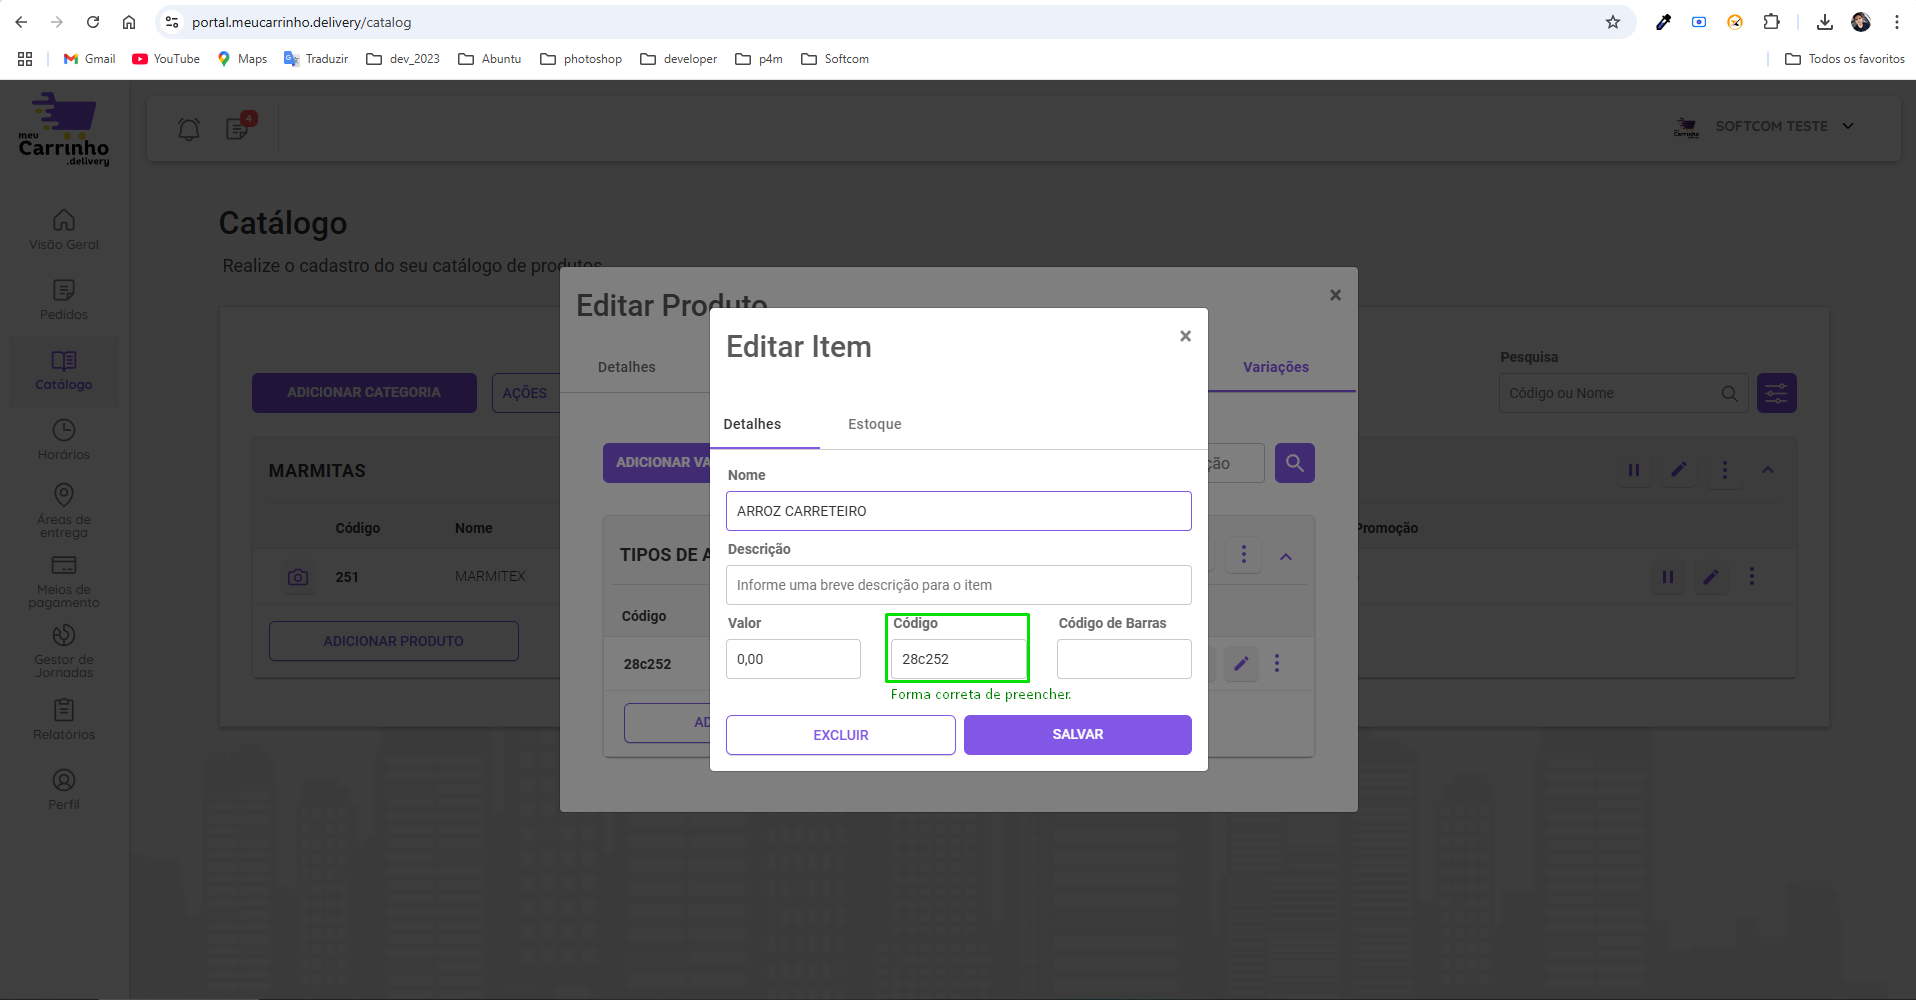Click the purple search magnifier button
The height and width of the screenshot is (1000, 1916).
coord(1294,463)
